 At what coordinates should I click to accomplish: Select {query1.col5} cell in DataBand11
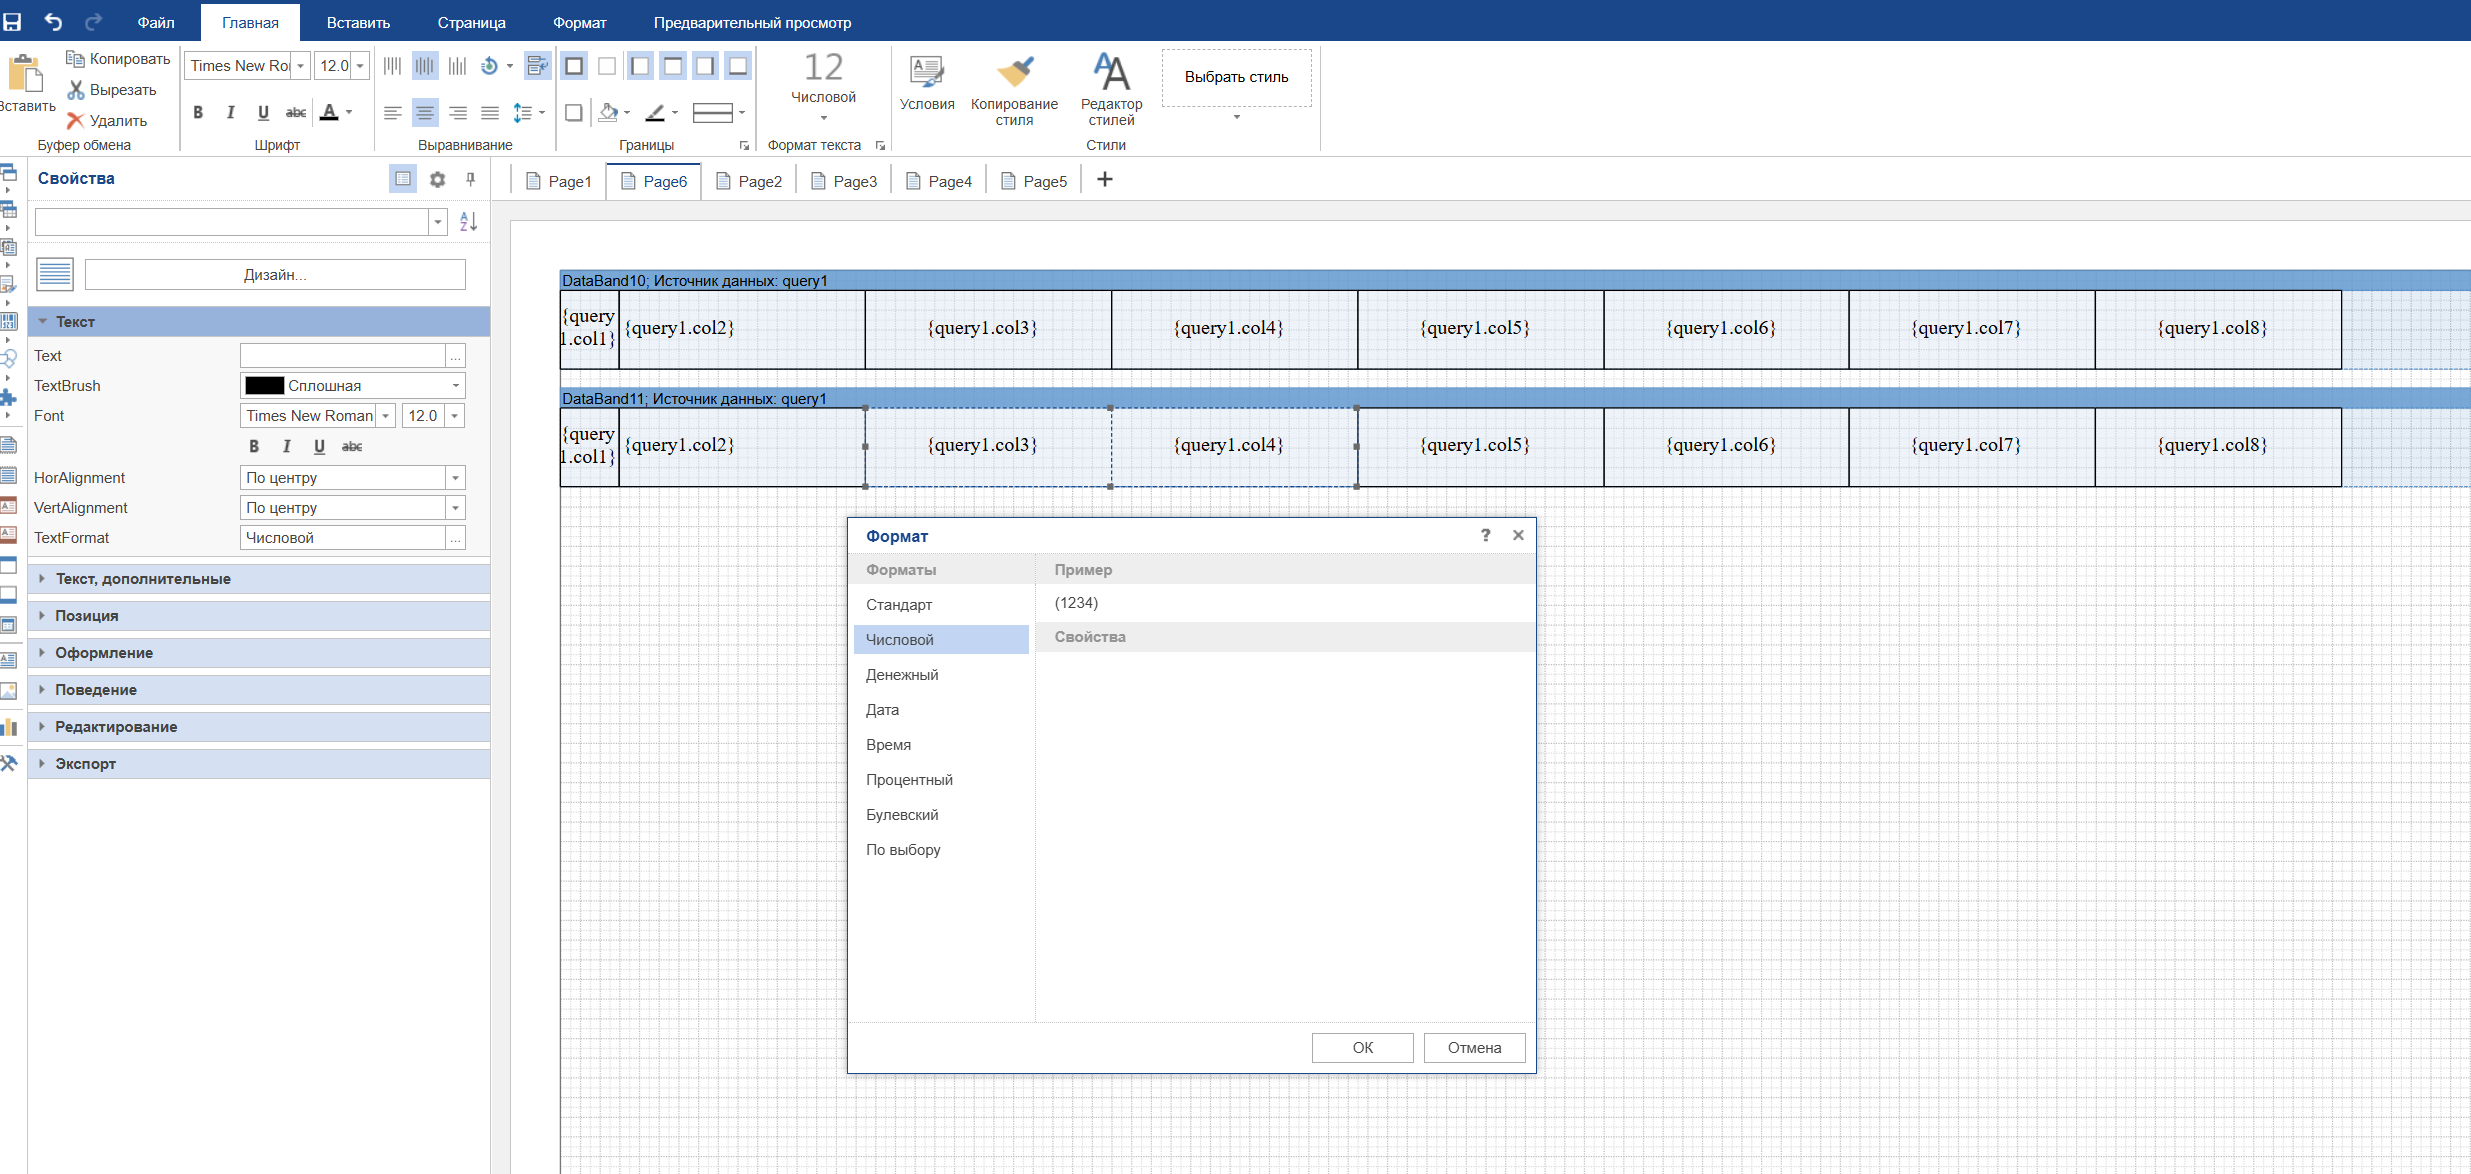click(x=1480, y=447)
